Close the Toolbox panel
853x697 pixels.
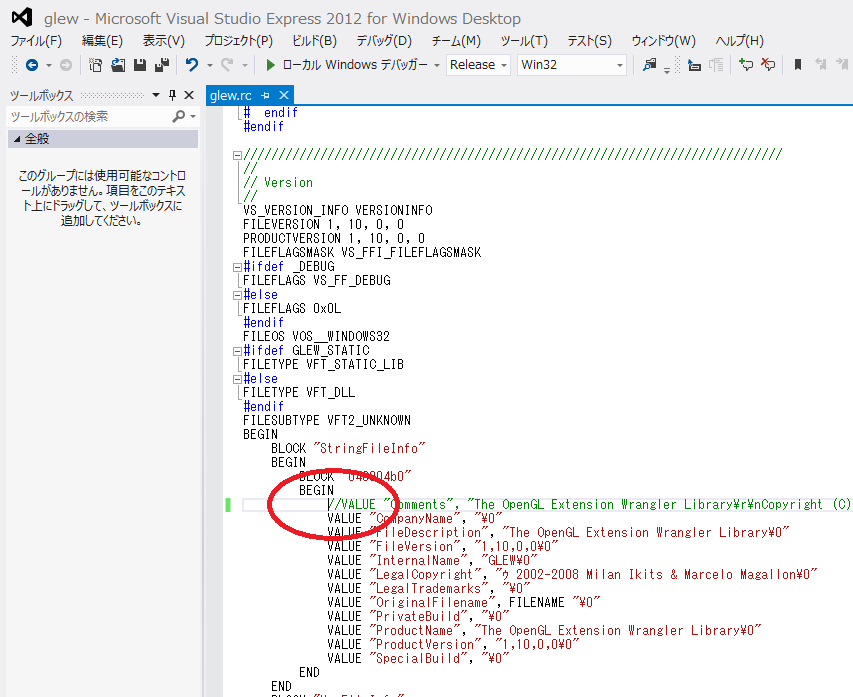tap(189, 95)
